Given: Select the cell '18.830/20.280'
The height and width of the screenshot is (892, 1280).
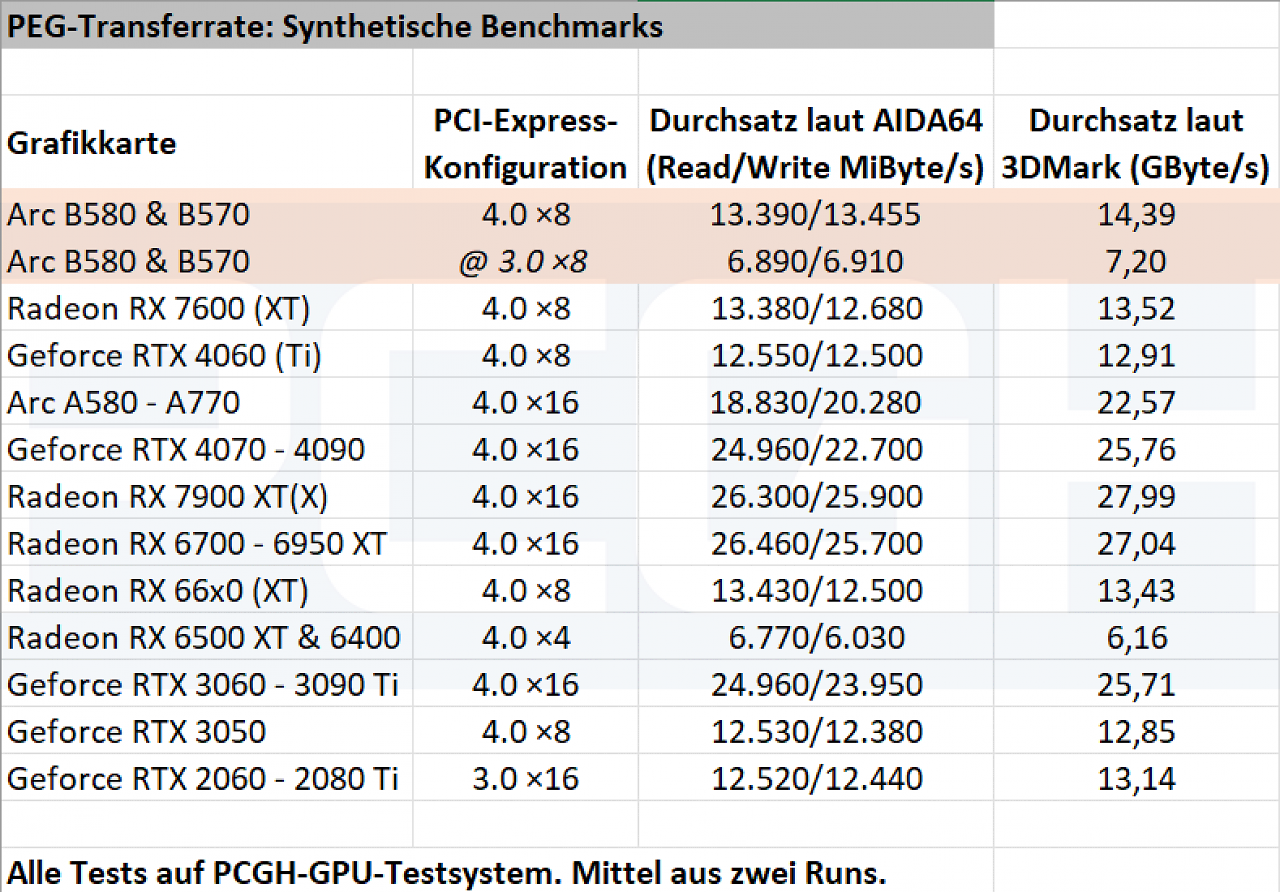Looking at the screenshot, I should (816, 401).
